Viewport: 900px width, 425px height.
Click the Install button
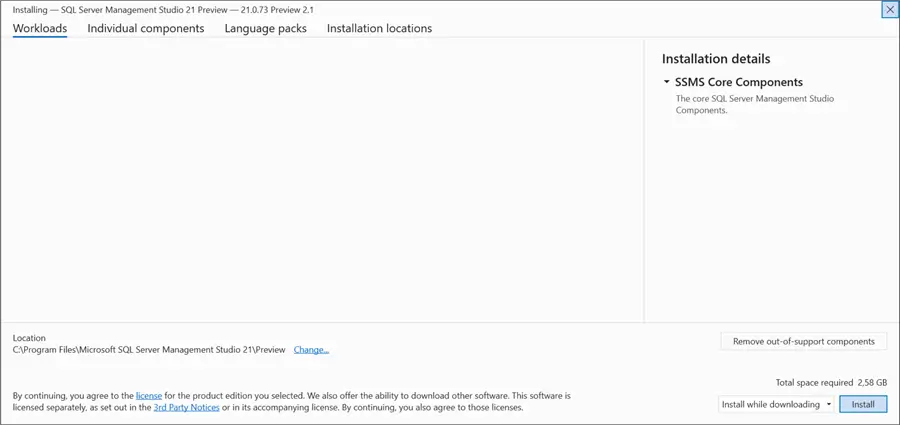863,405
